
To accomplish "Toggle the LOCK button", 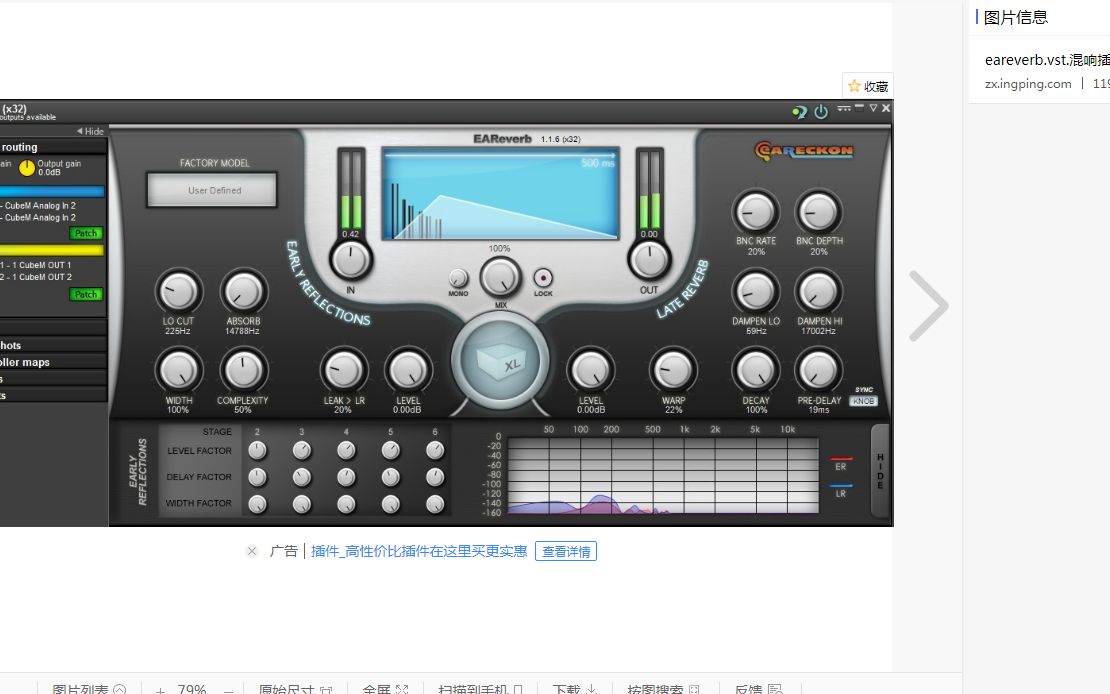I will point(543,278).
